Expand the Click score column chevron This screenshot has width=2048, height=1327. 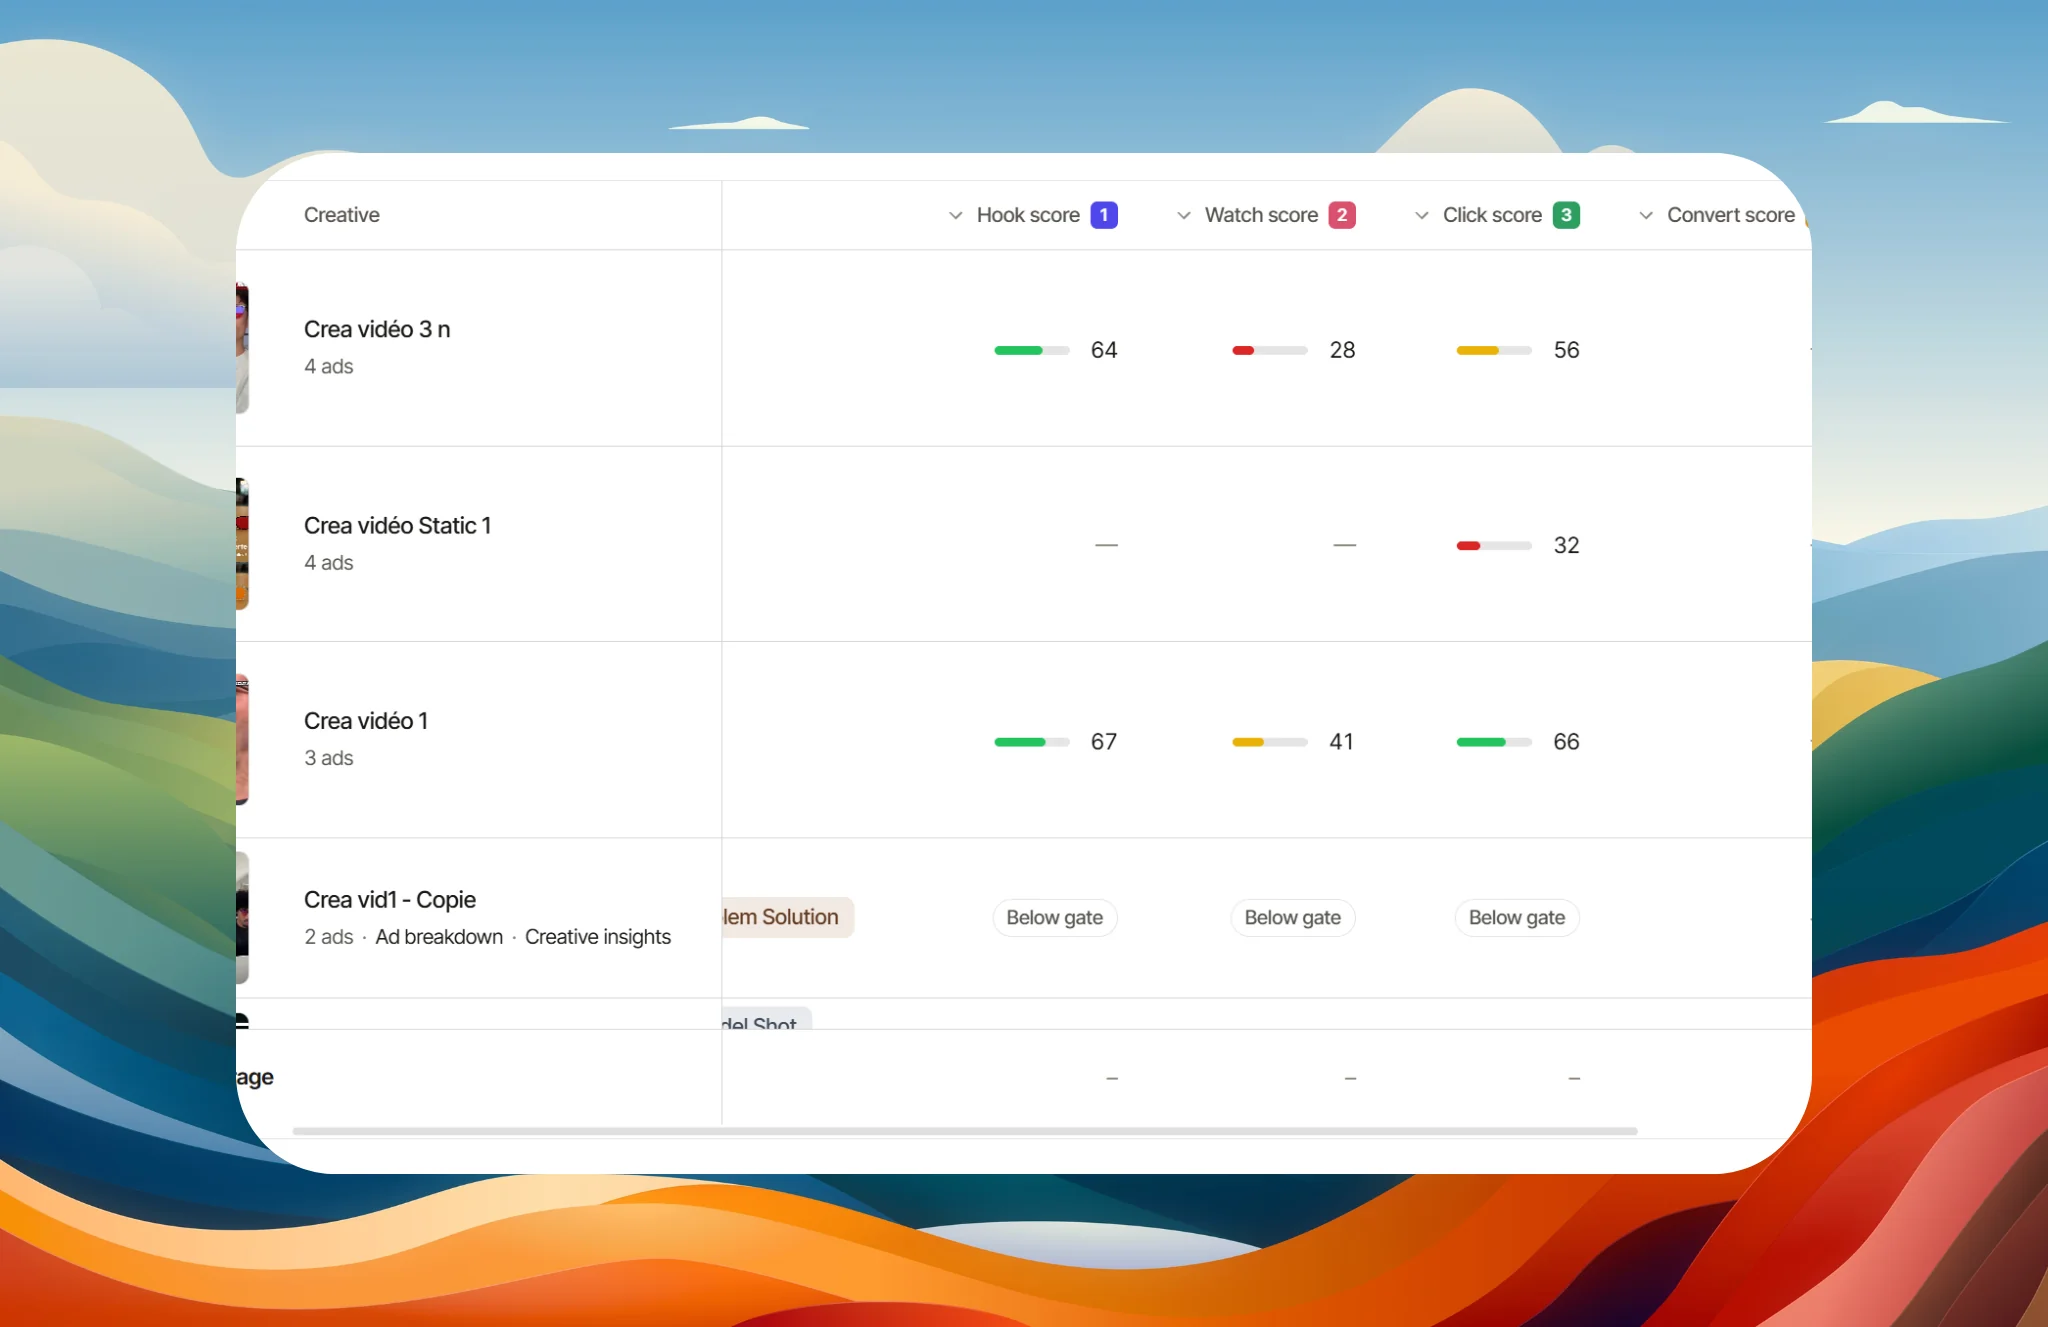point(1421,215)
